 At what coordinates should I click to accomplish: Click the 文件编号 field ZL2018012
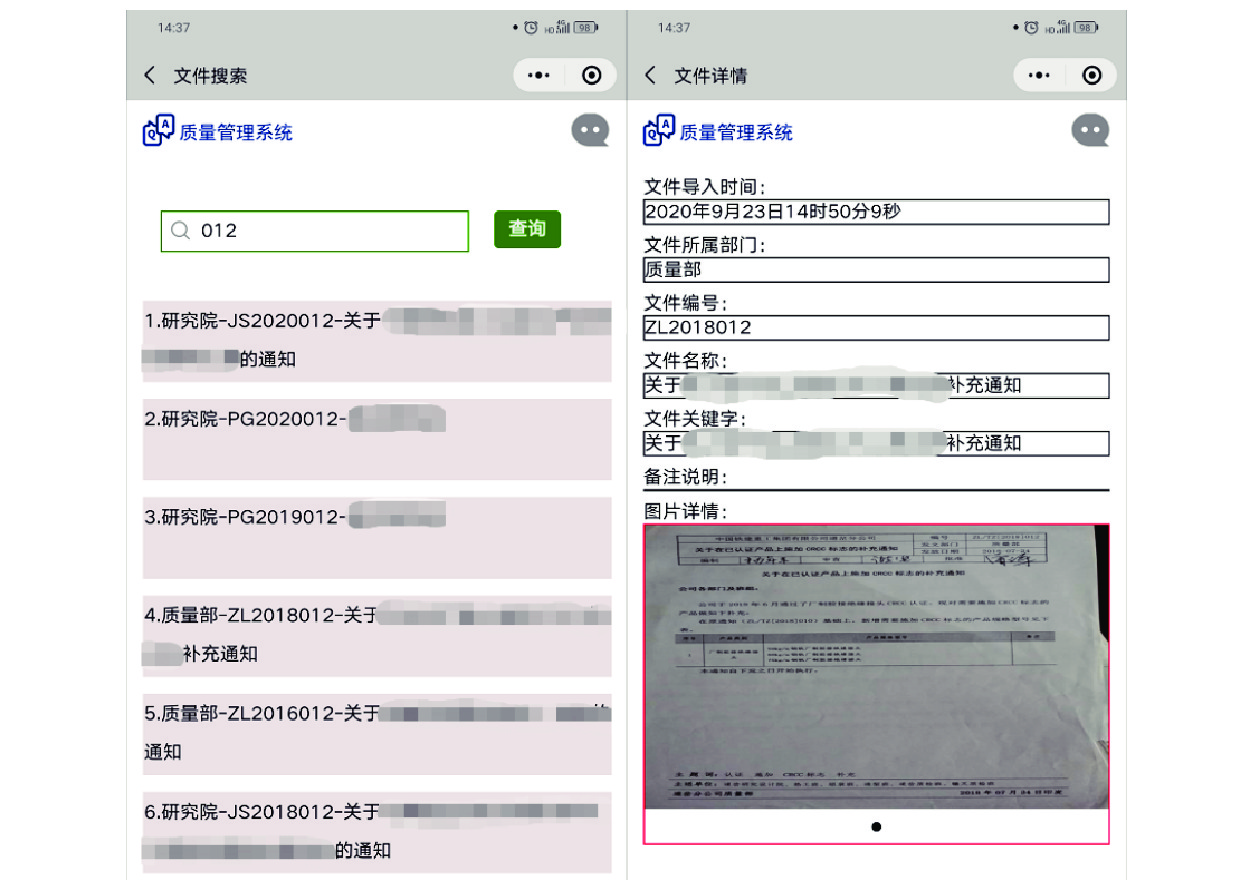[876, 328]
